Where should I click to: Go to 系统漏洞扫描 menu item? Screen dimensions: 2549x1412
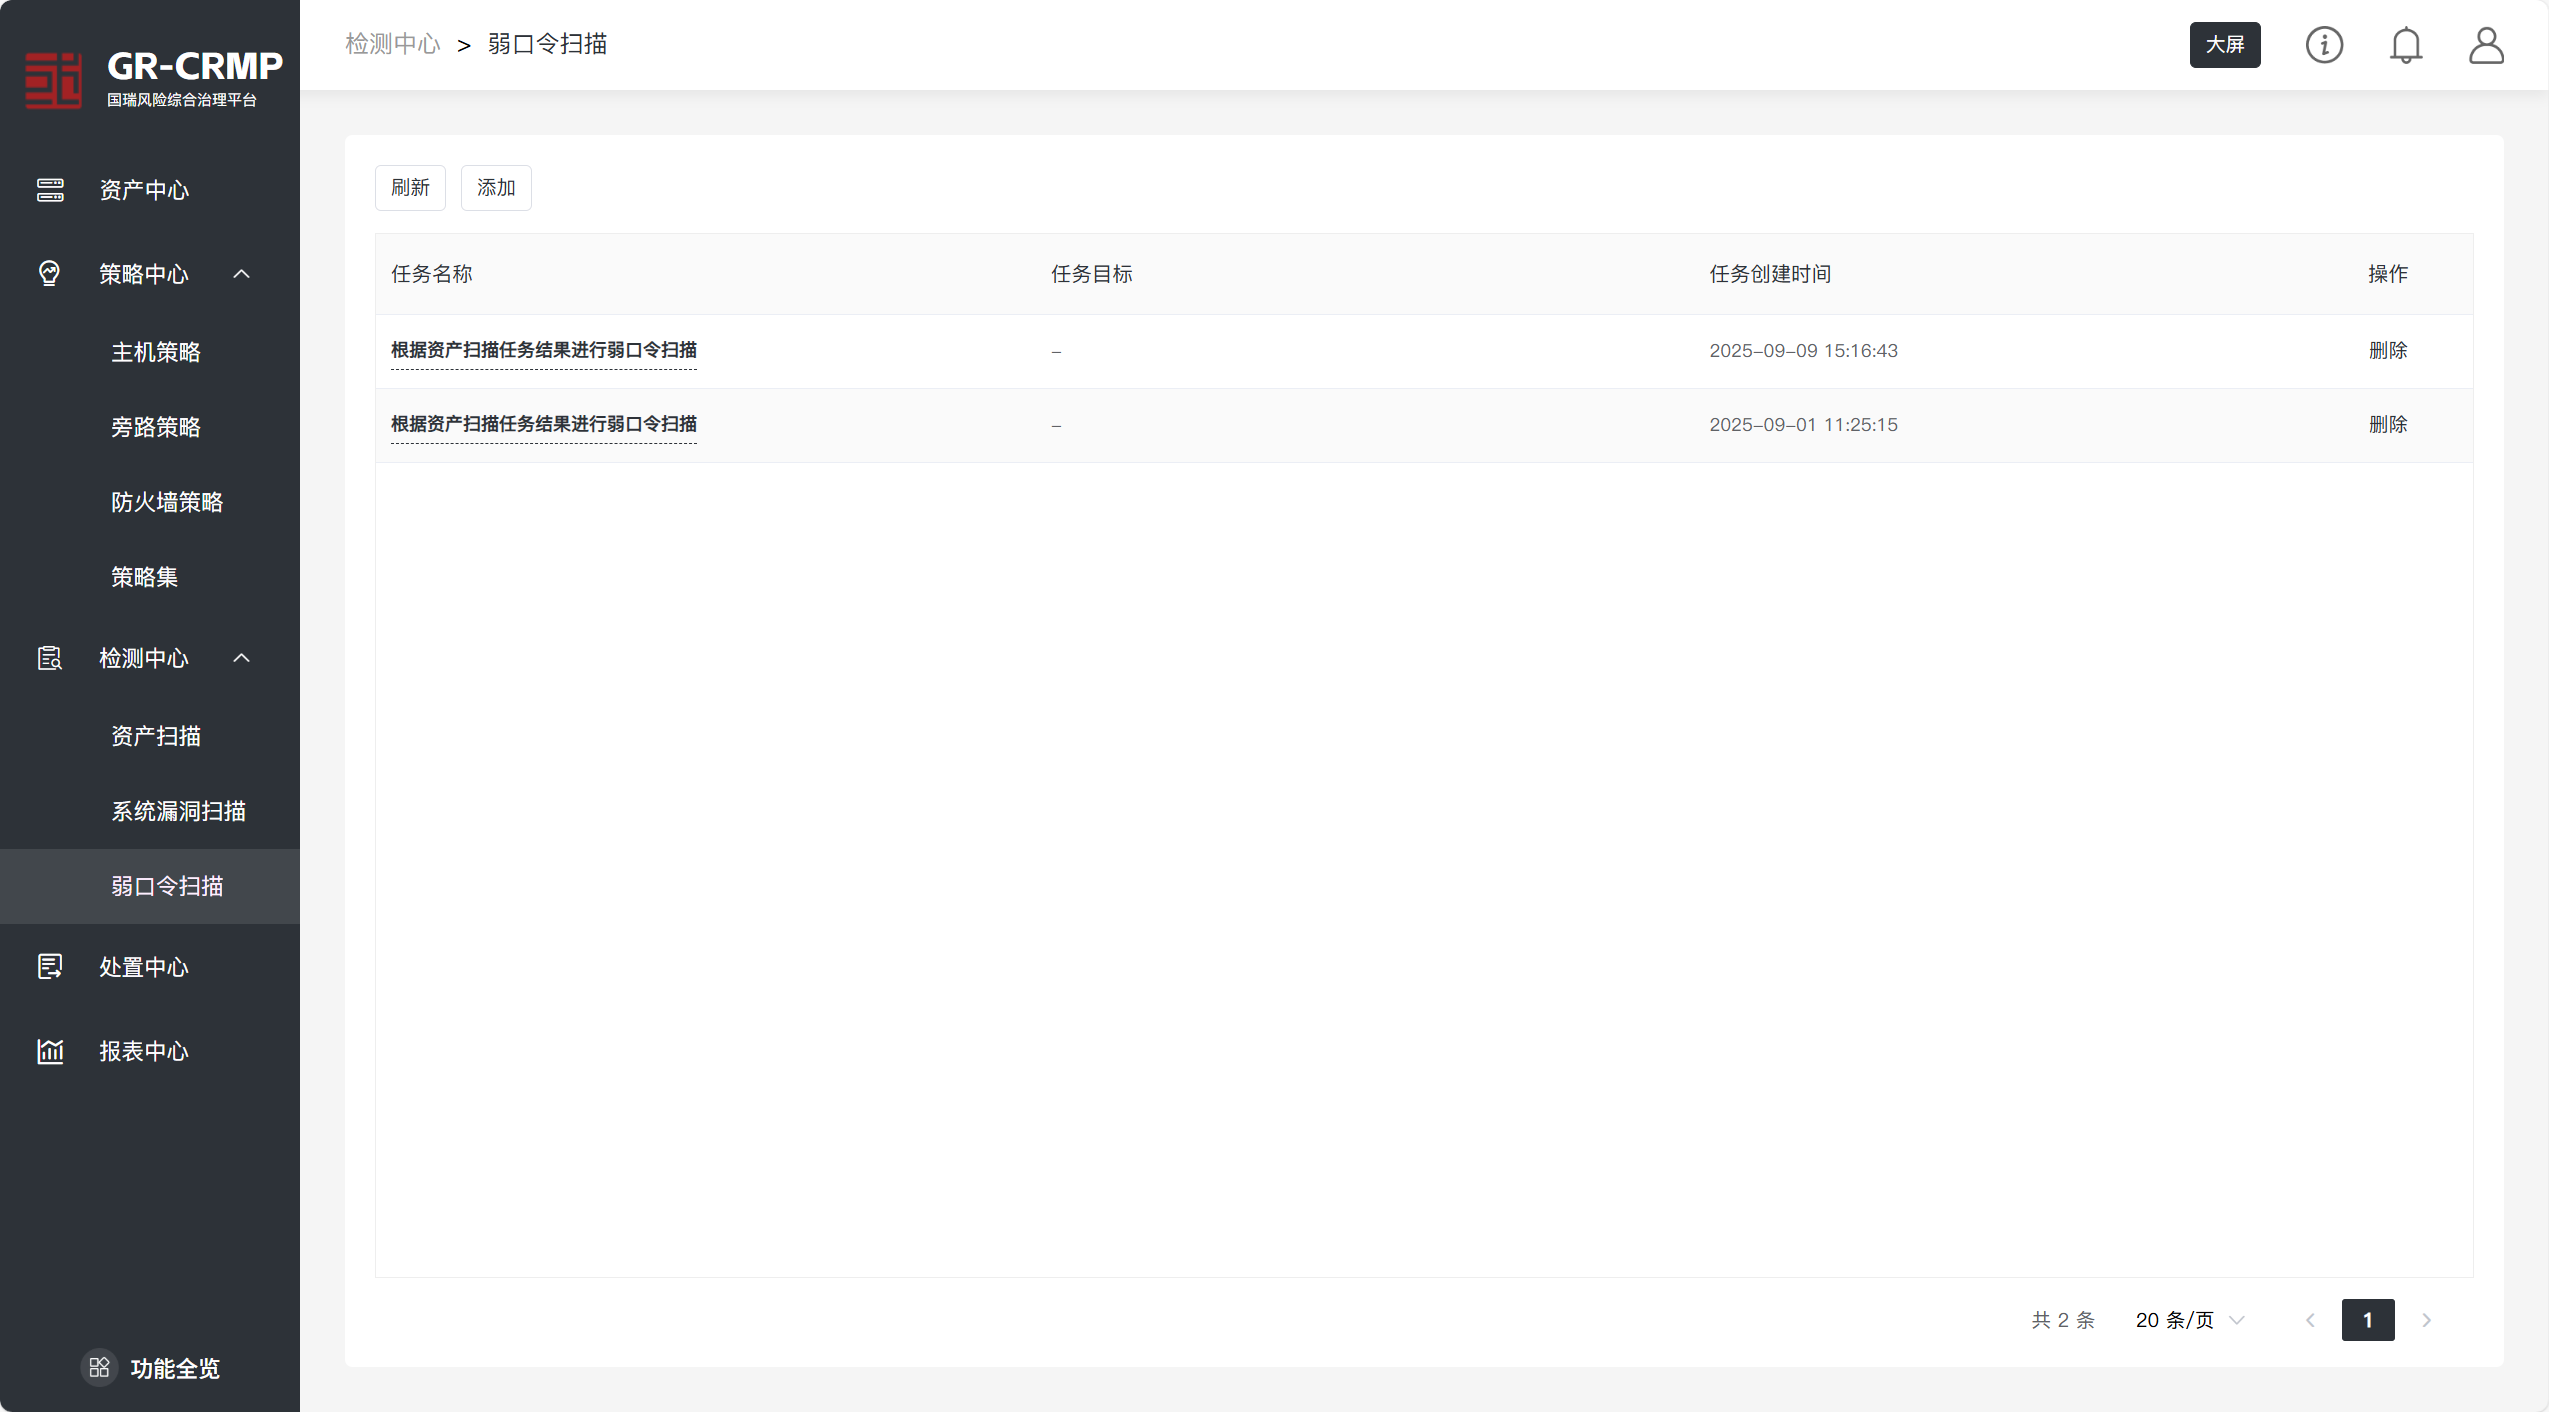pos(178,811)
